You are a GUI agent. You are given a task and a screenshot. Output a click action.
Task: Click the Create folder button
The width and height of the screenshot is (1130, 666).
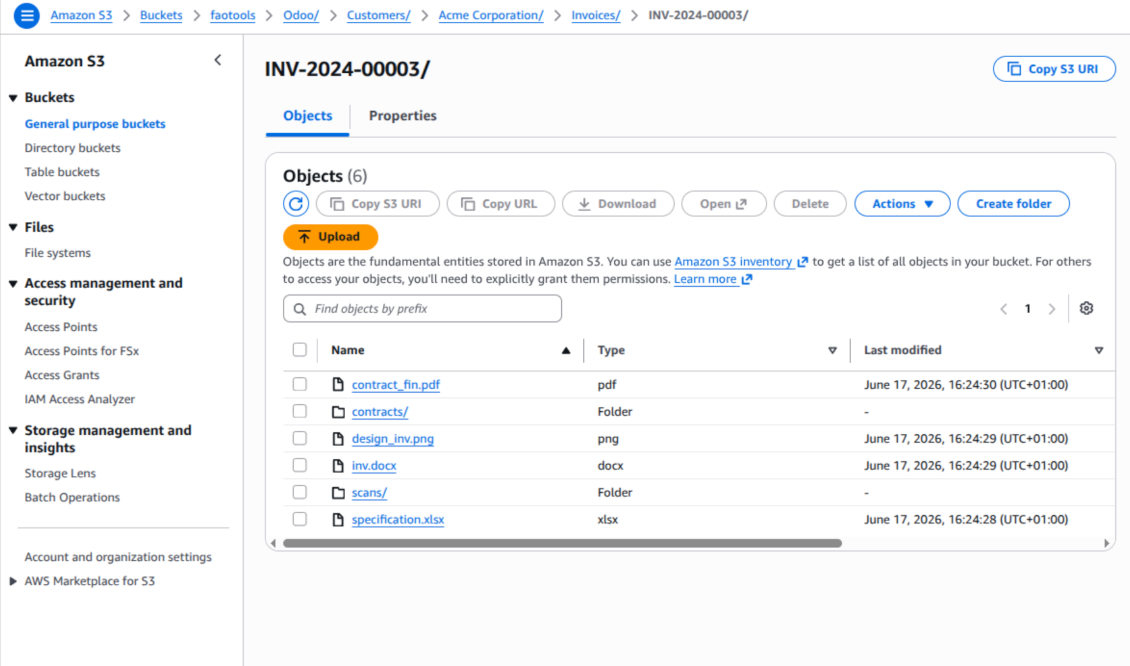1013,204
